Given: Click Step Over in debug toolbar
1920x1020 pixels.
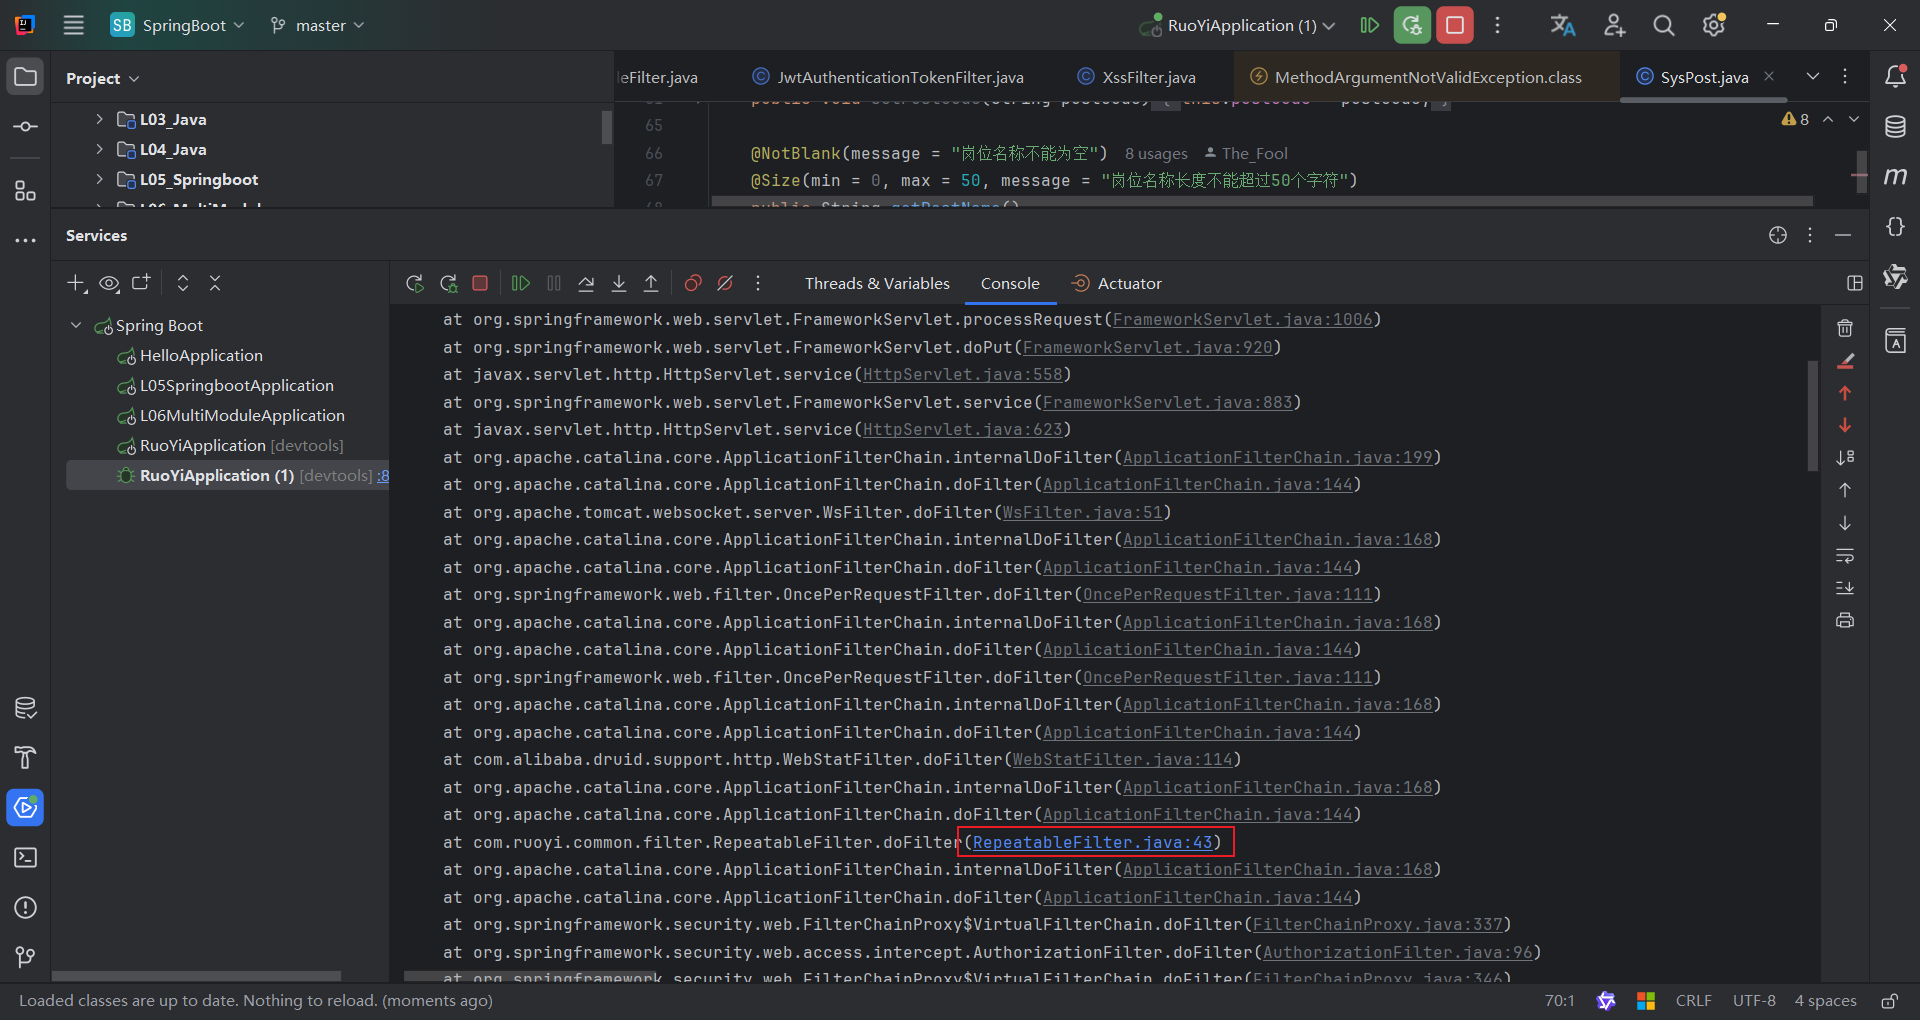Looking at the screenshot, I should pos(586,284).
